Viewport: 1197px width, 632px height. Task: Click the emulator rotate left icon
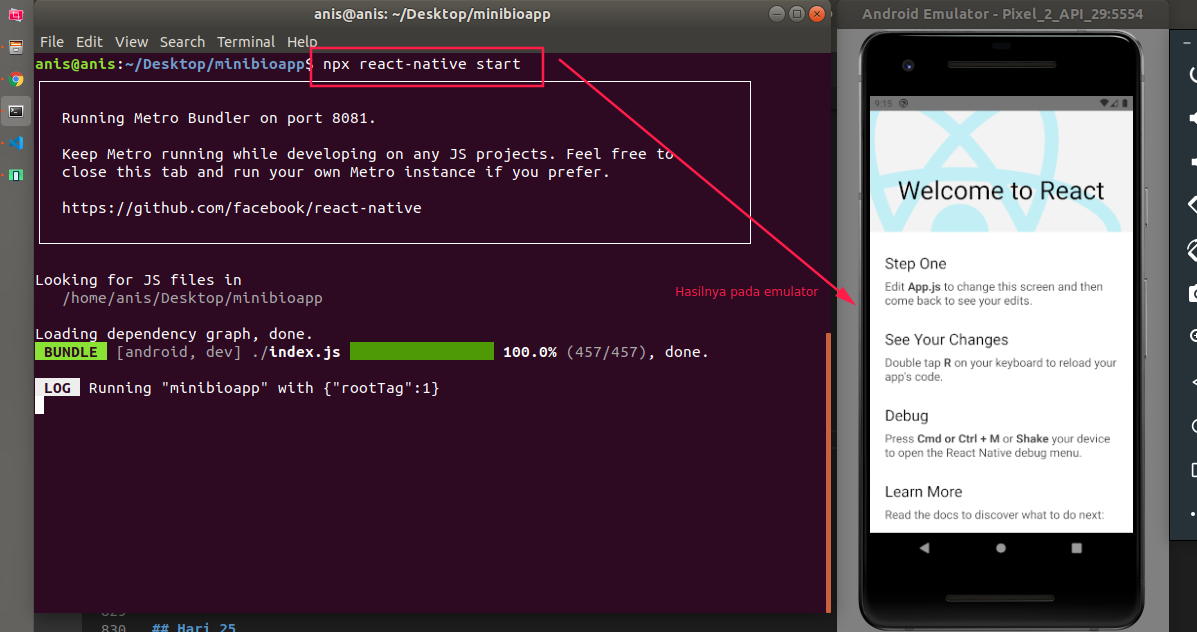[x=1192, y=205]
